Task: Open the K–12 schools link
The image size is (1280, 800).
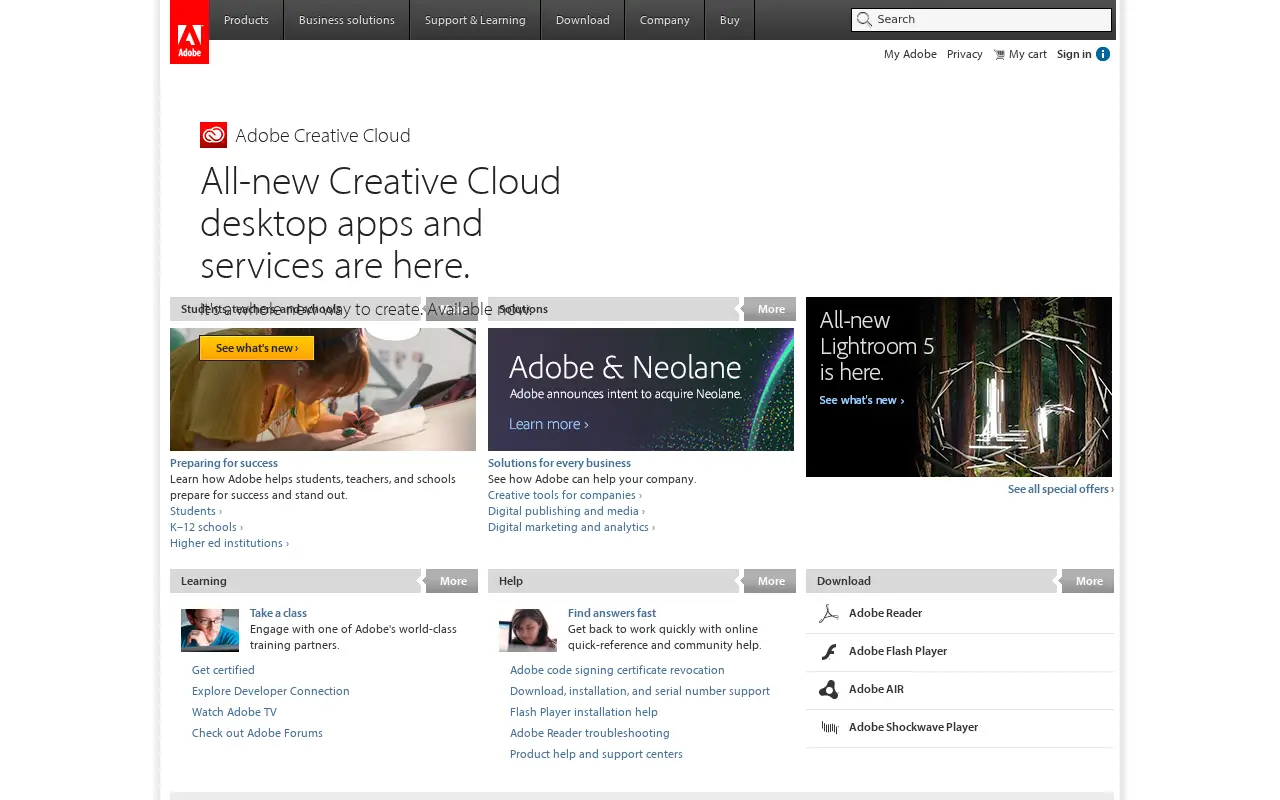Action: [206, 527]
